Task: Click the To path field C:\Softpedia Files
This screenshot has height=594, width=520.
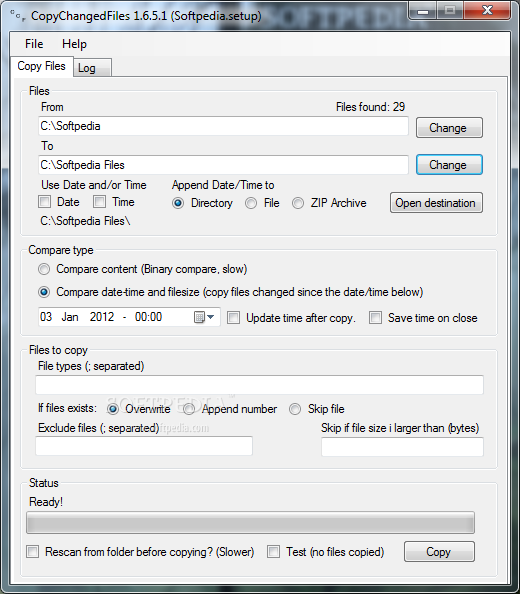Action: tap(223, 165)
